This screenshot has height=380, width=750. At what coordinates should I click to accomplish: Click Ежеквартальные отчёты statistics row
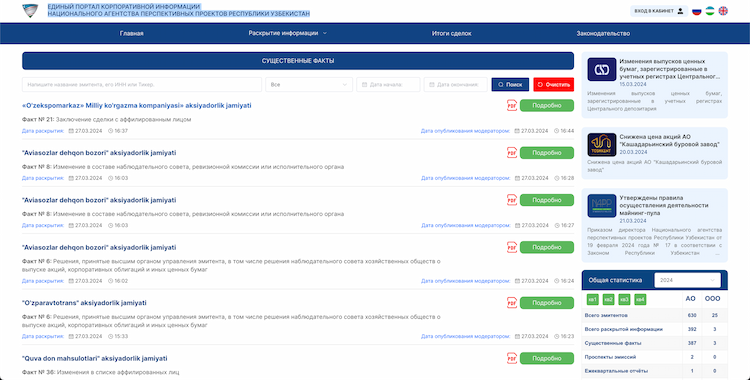coord(654,371)
